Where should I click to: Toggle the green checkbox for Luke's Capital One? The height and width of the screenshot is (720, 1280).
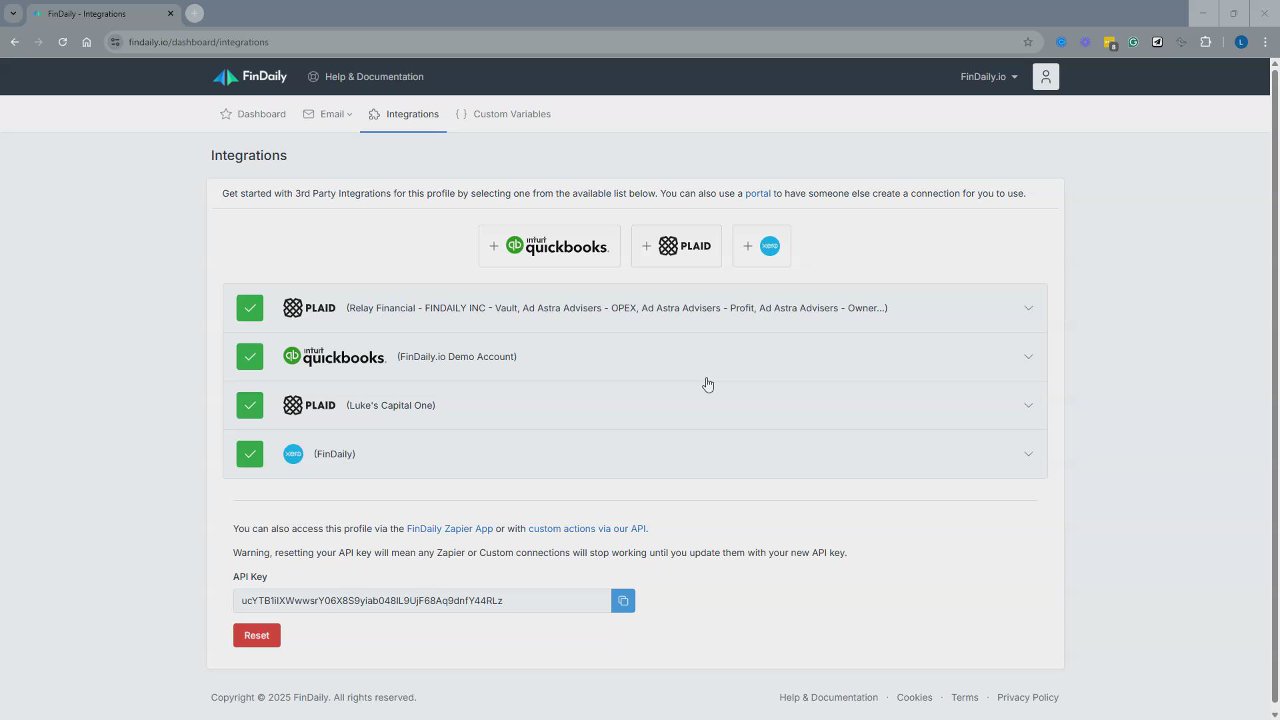click(250, 405)
